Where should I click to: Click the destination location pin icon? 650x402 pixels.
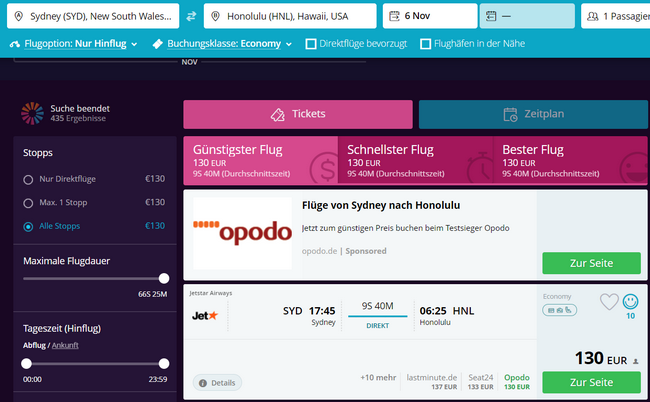[x=215, y=16]
